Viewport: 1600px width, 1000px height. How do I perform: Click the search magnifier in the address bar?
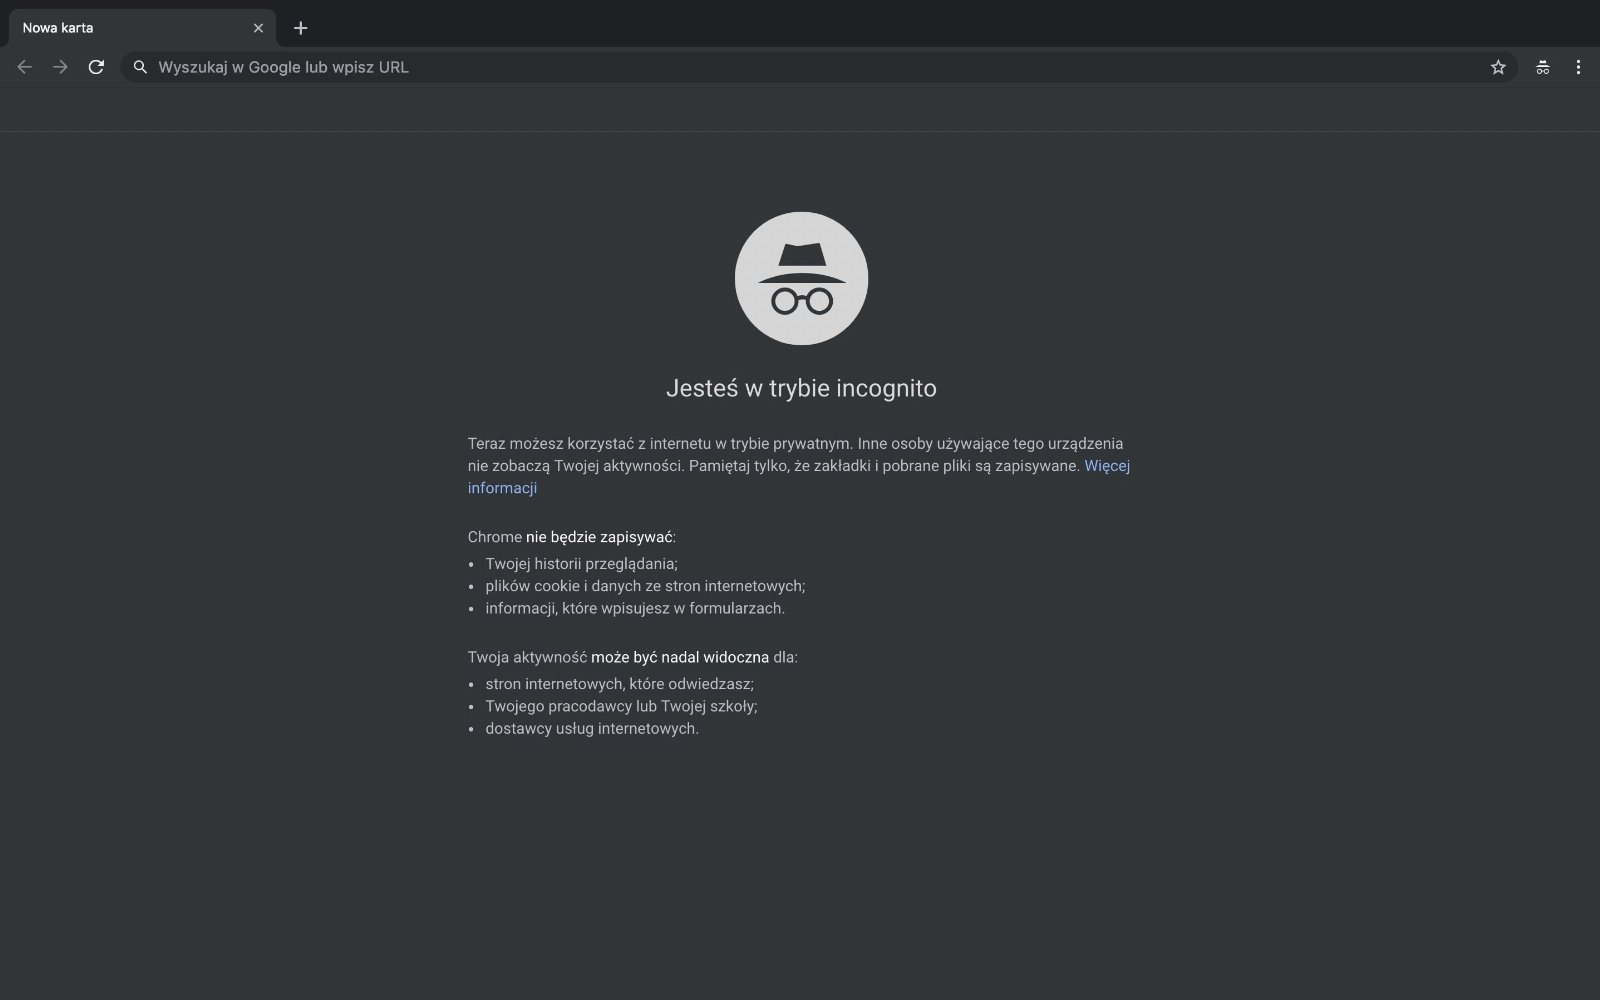140,67
